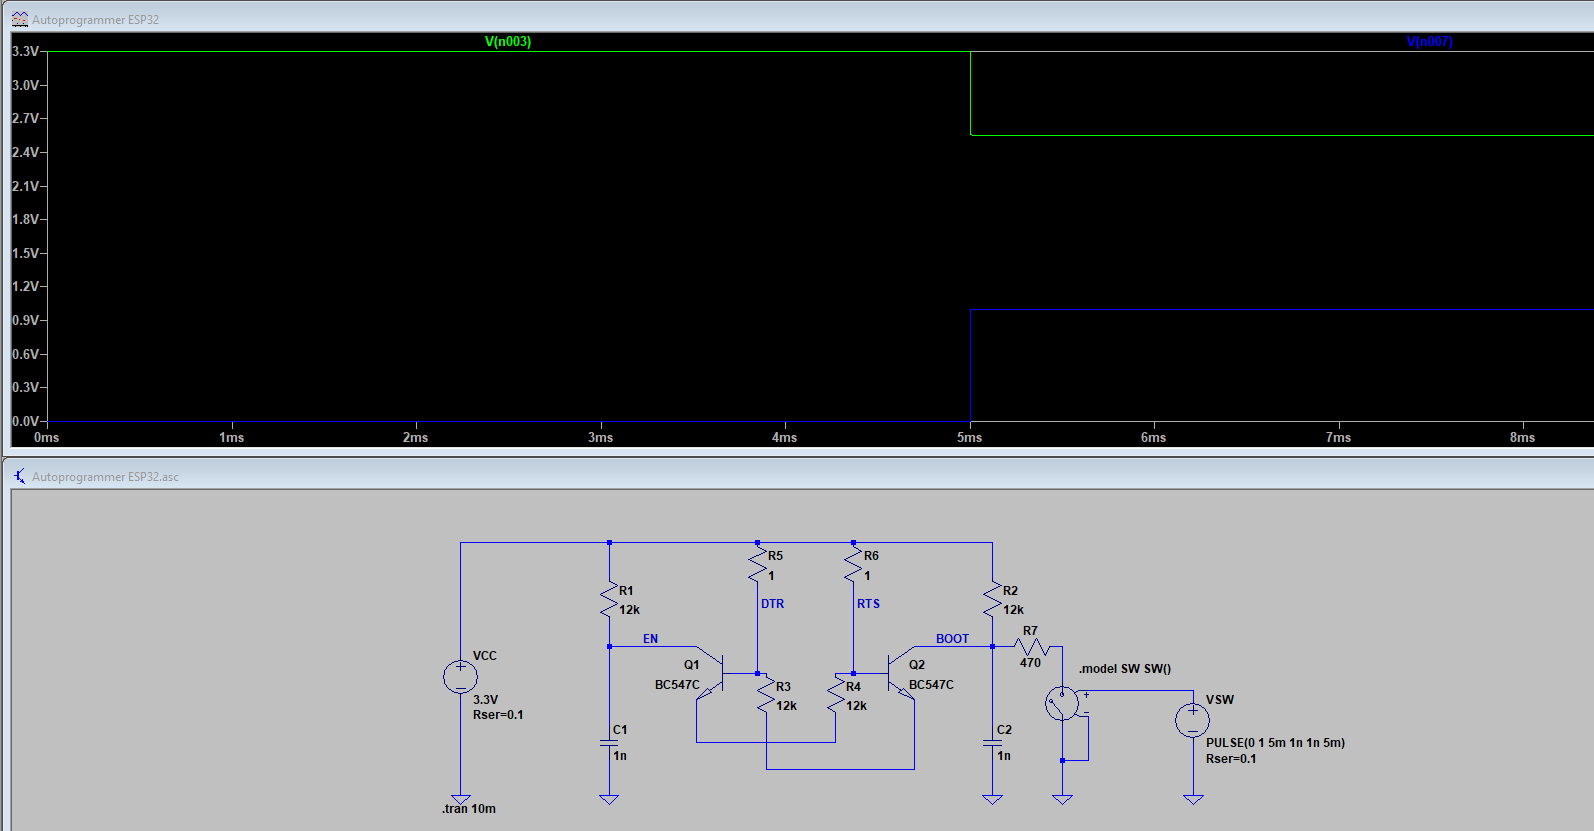Click the V(n003) green trace label
Screen dimensions: 1594x831
coord(507,41)
